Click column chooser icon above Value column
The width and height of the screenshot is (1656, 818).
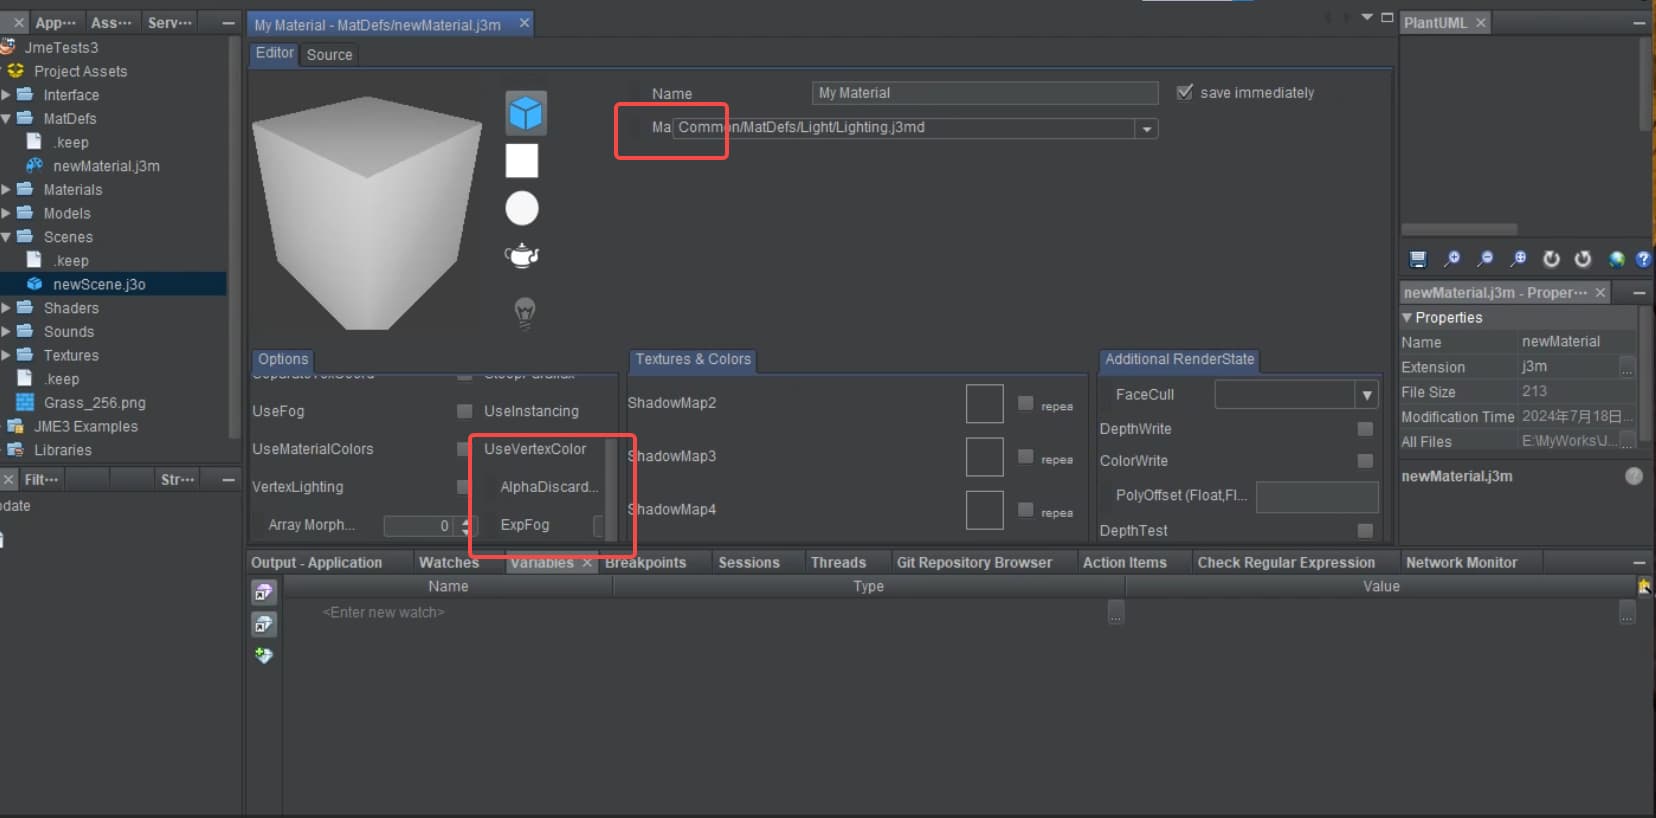click(x=1644, y=586)
